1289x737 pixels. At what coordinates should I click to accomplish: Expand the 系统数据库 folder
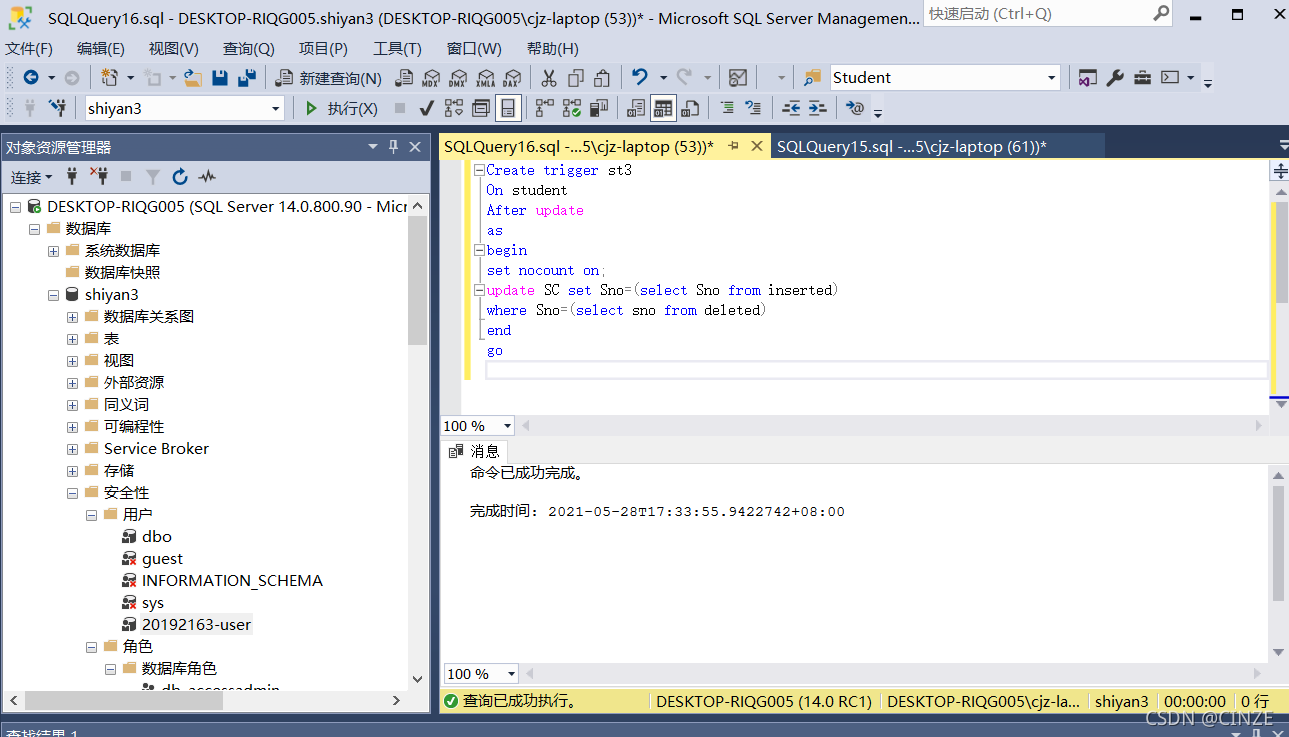[53, 251]
